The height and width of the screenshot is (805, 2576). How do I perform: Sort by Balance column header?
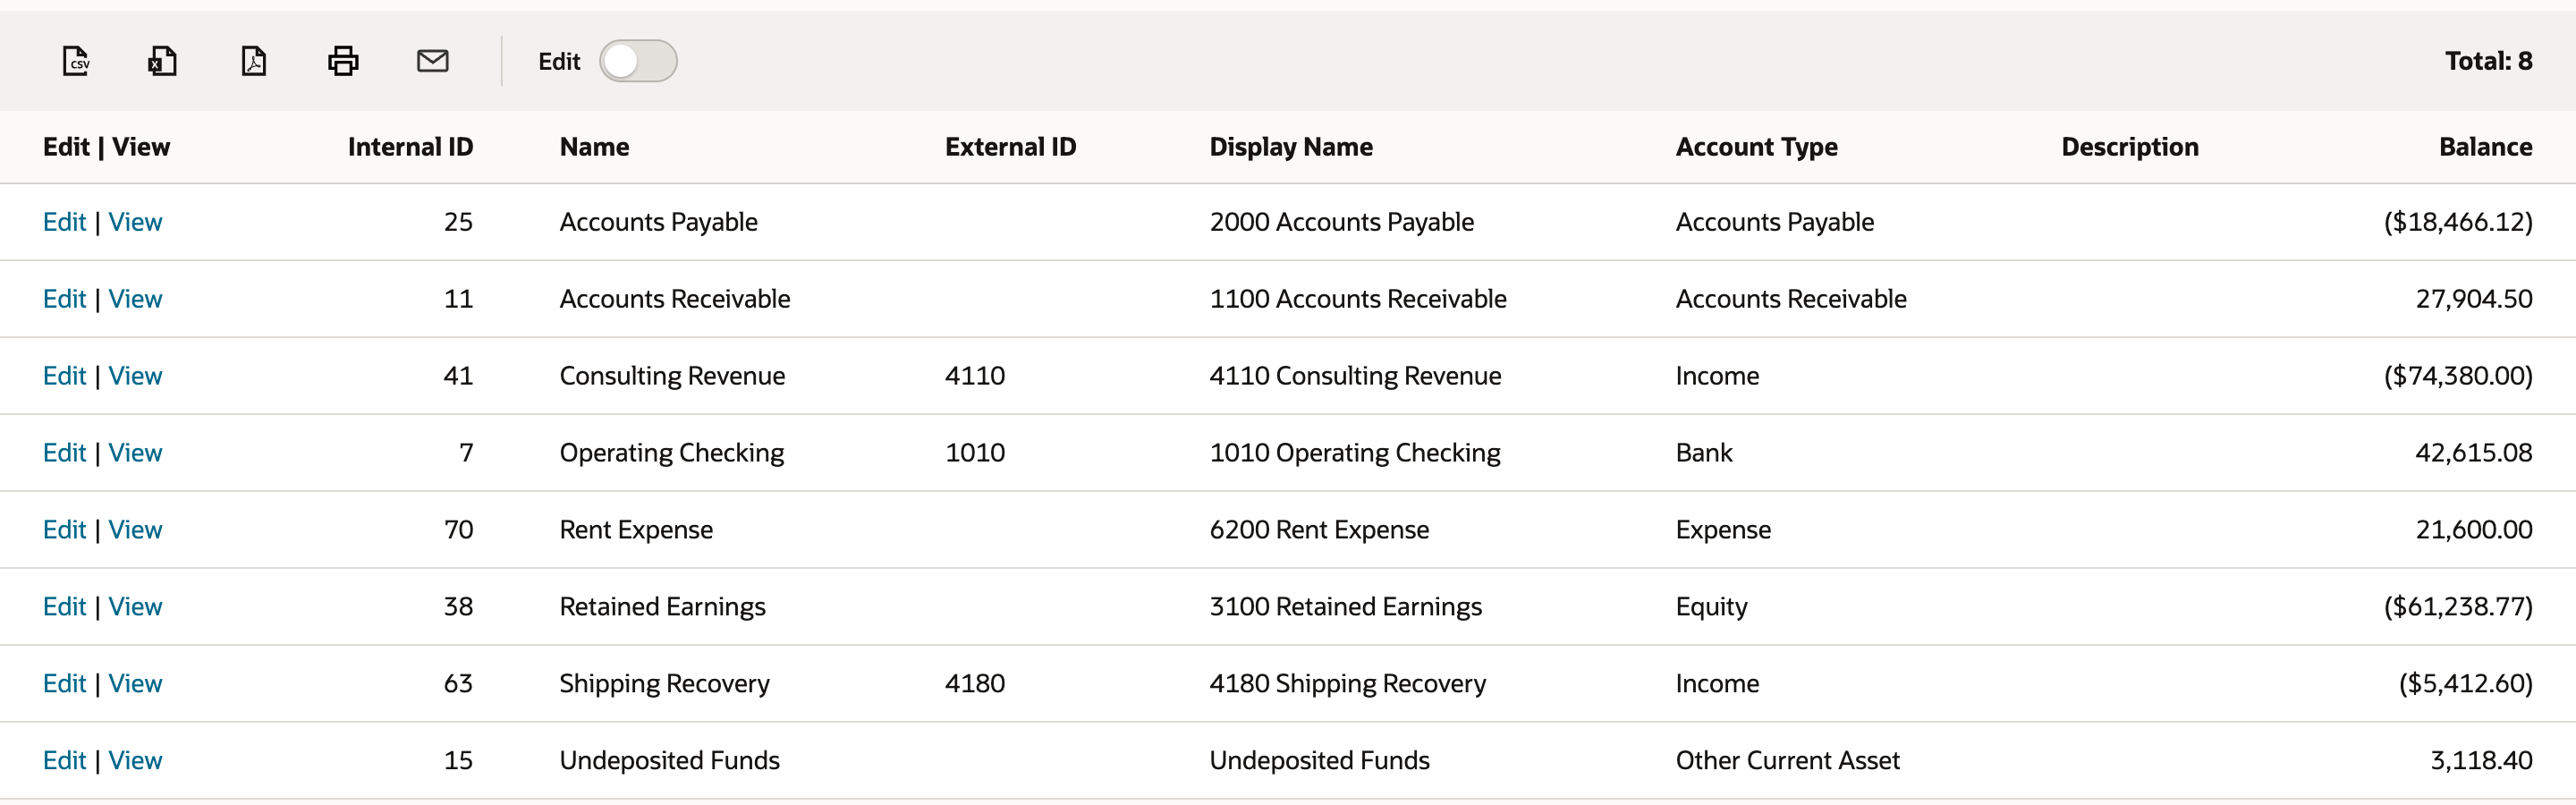(2485, 147)
